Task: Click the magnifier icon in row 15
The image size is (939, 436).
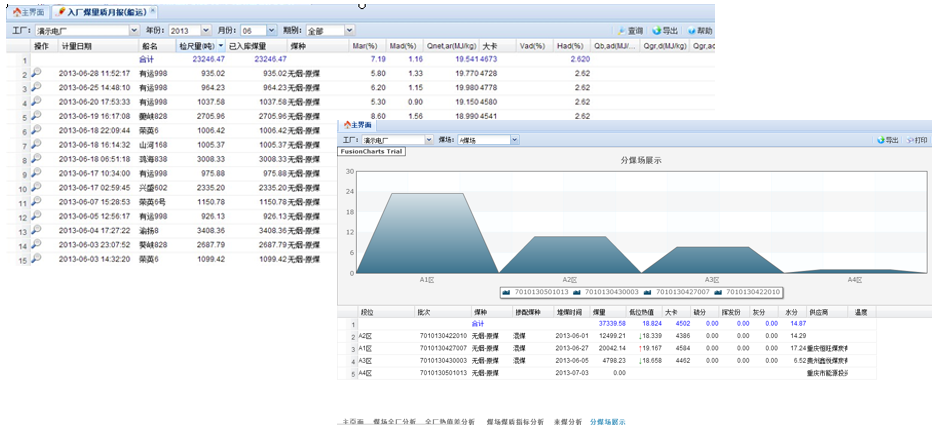Action: pos(36,258)
